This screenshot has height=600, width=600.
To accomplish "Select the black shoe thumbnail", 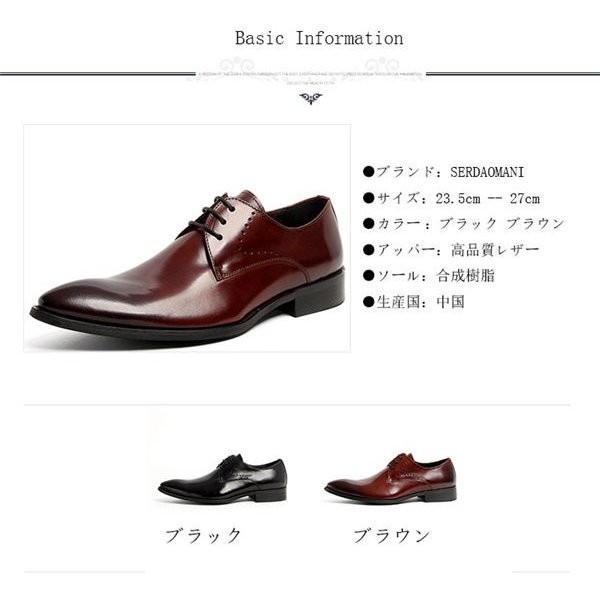I will [x=222, y=479].
